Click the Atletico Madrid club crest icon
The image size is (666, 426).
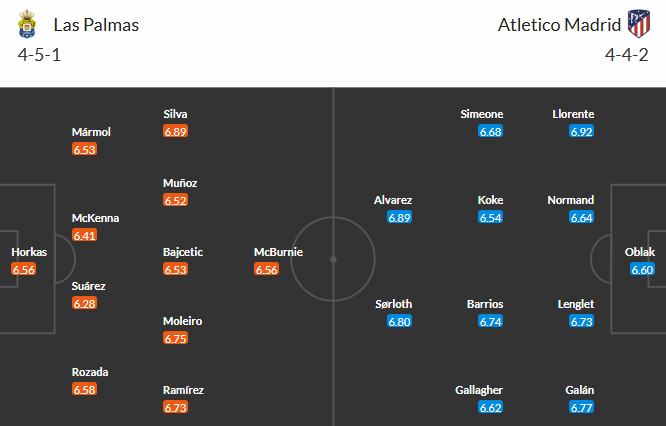638,23
